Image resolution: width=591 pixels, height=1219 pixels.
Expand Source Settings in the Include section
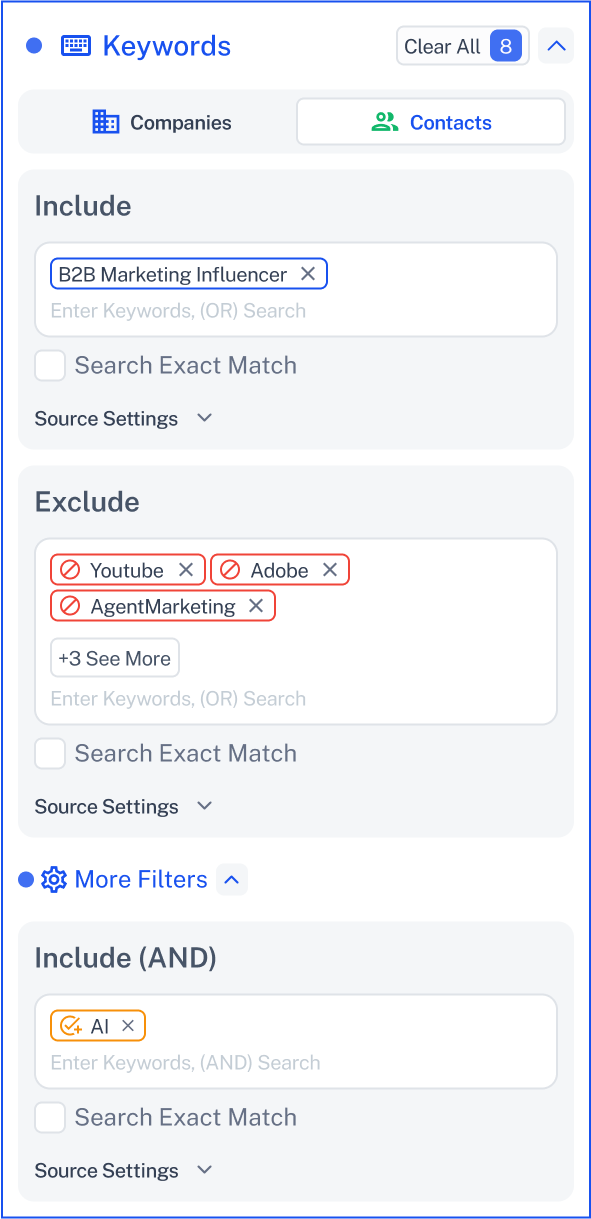click(124, 418)
